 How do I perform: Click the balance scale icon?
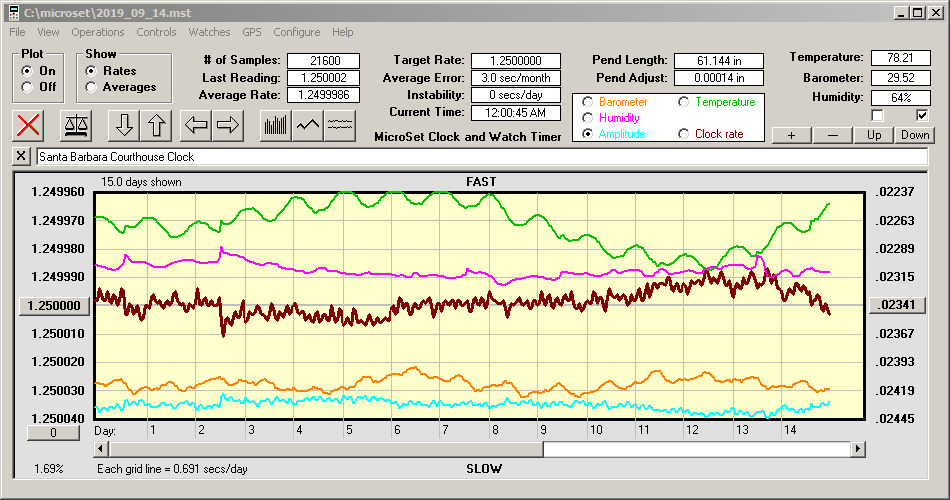[76, 125]
